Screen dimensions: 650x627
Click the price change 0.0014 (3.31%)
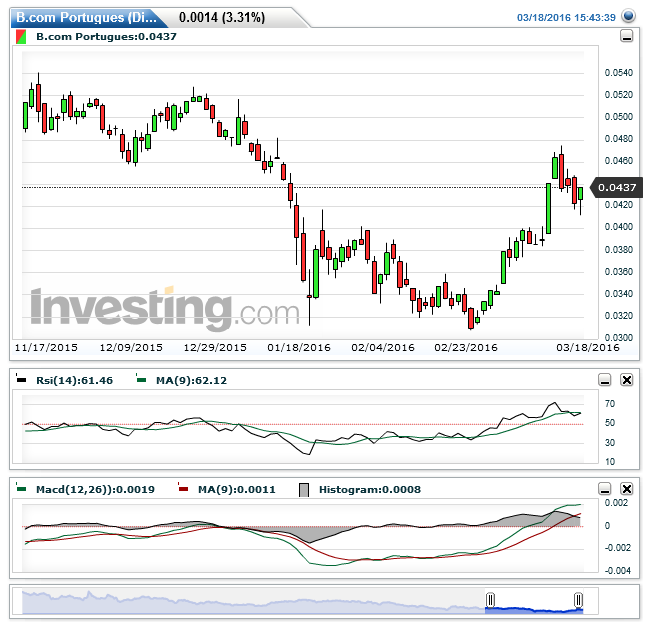click(222, 17)
